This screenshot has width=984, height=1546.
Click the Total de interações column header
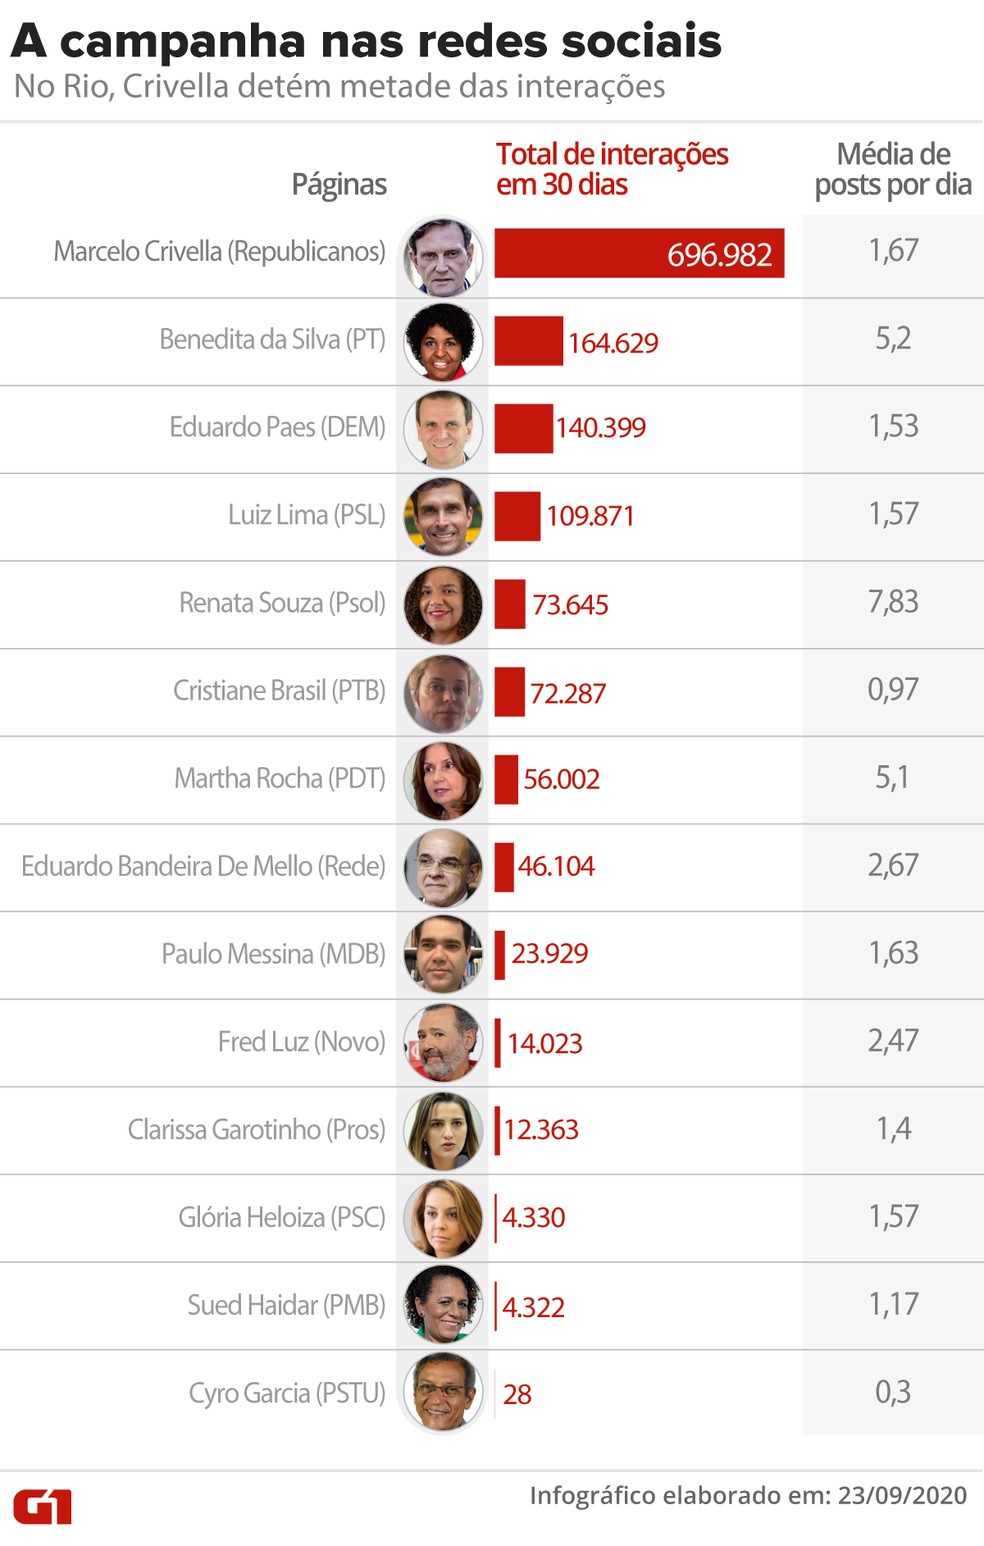click(612, 169)
